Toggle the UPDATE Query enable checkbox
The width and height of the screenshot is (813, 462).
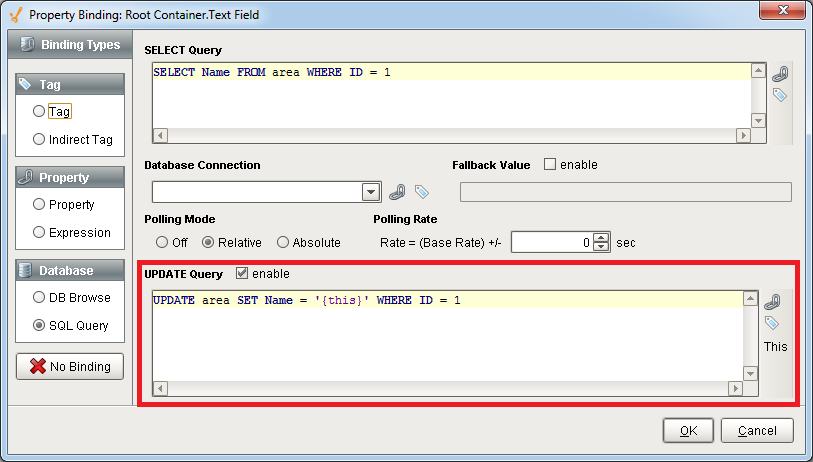click(242, 273)
